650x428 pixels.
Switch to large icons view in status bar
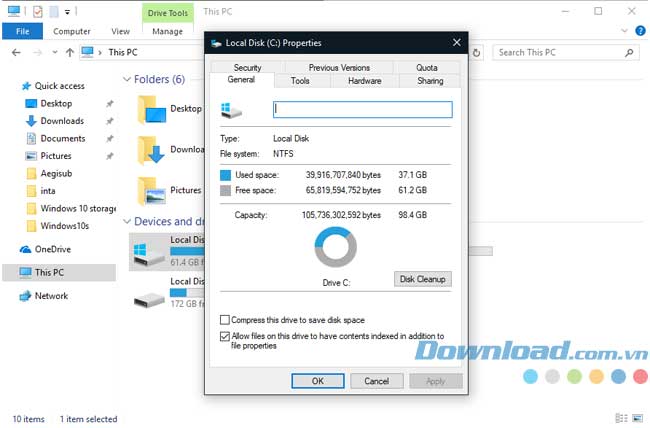pos(637,418)
